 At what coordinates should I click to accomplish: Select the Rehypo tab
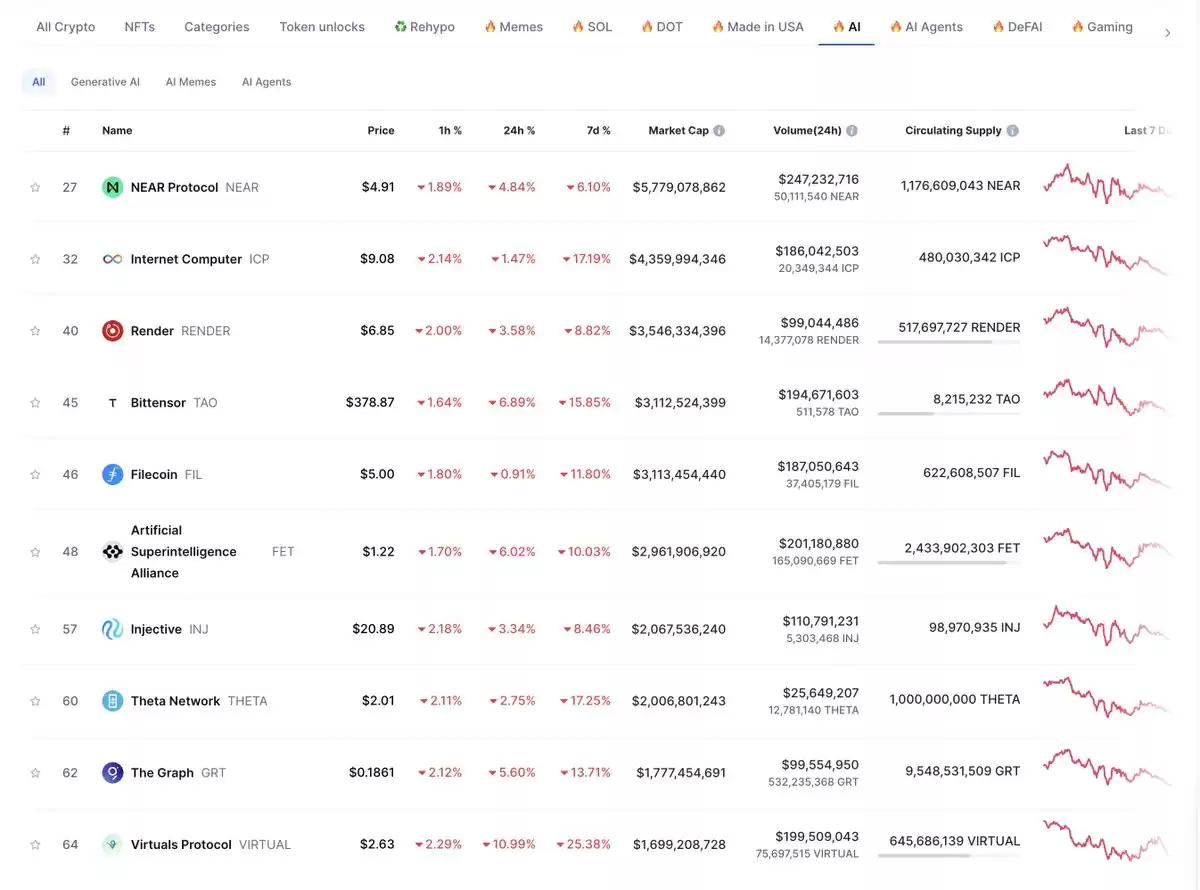pos(424,27)
